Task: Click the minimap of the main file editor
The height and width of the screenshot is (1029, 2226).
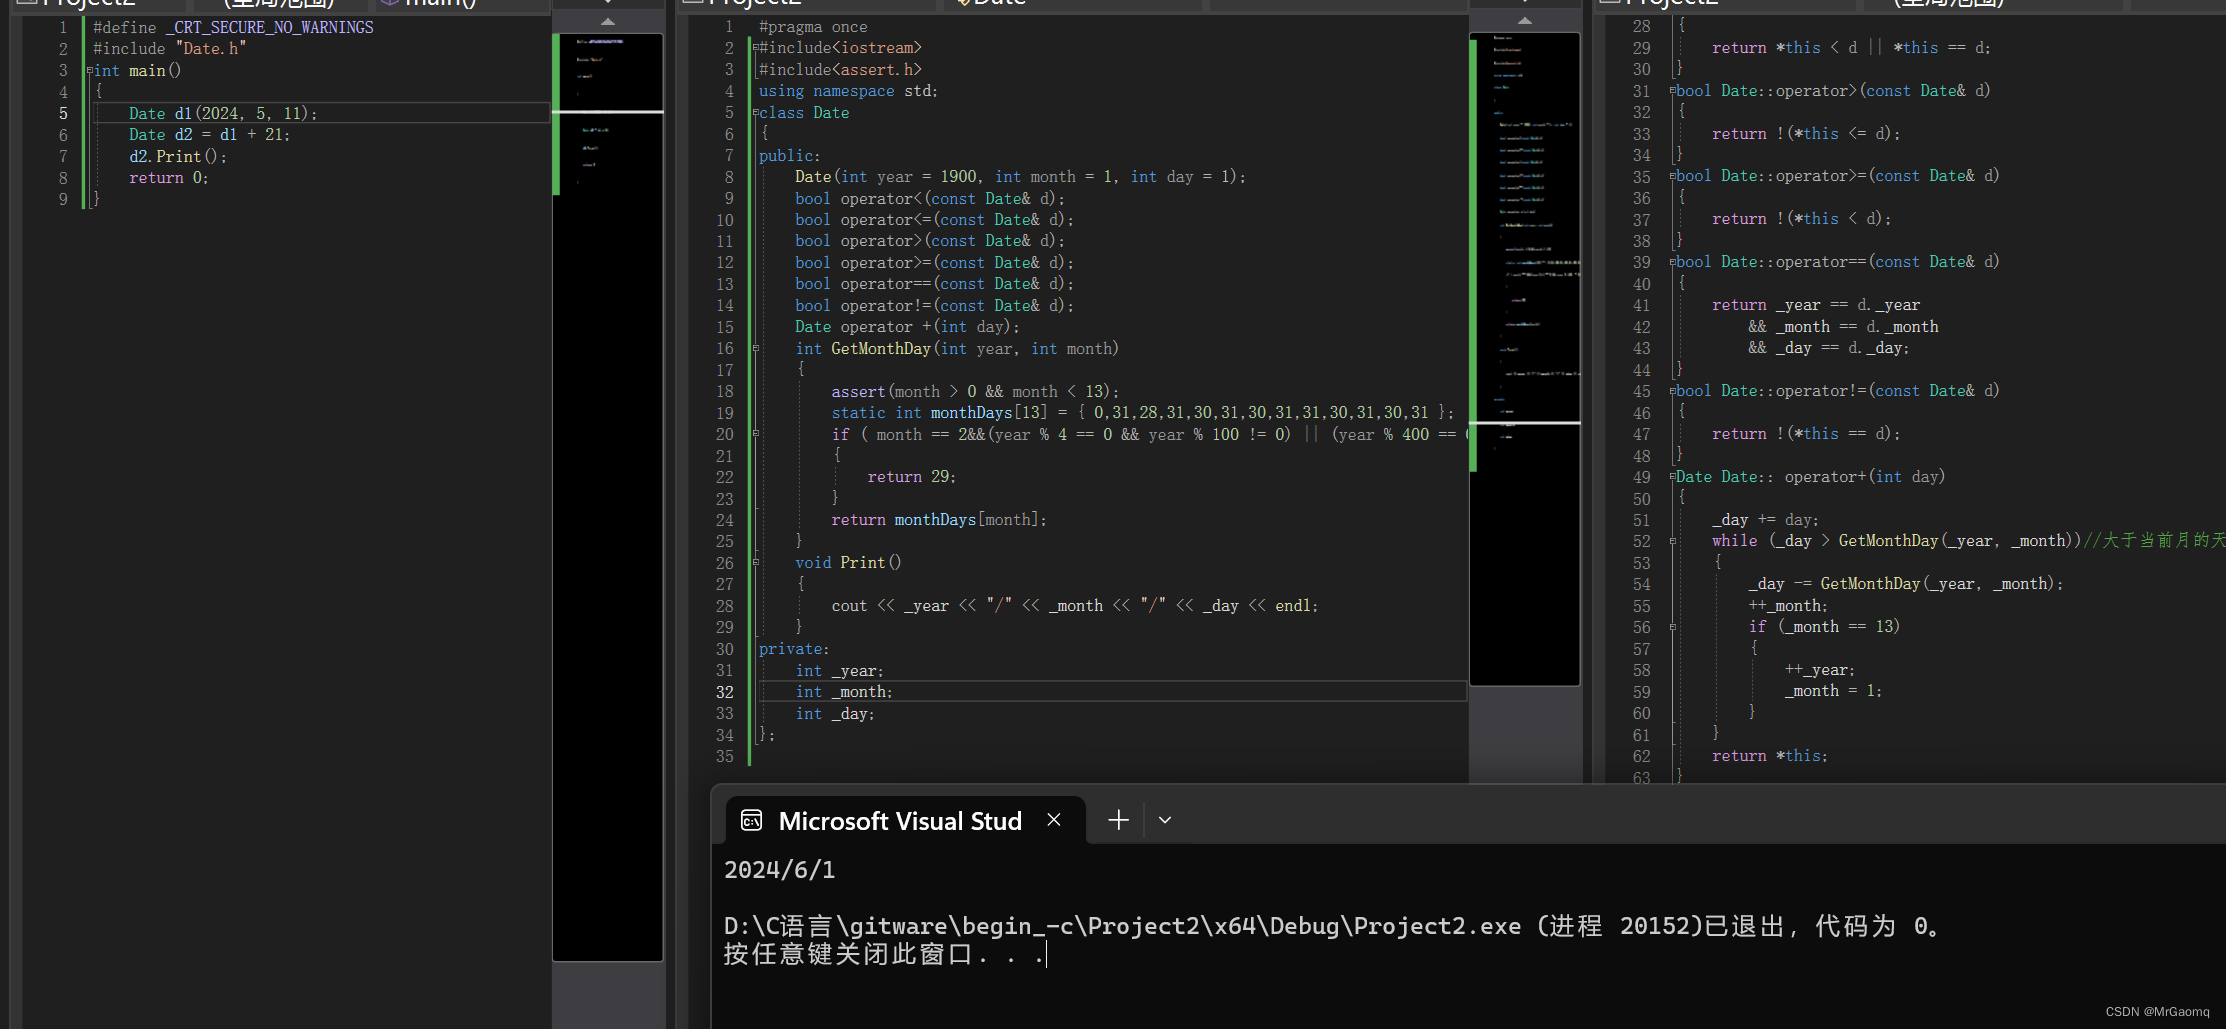Action: pyautogui.click(x=608, y=497)
